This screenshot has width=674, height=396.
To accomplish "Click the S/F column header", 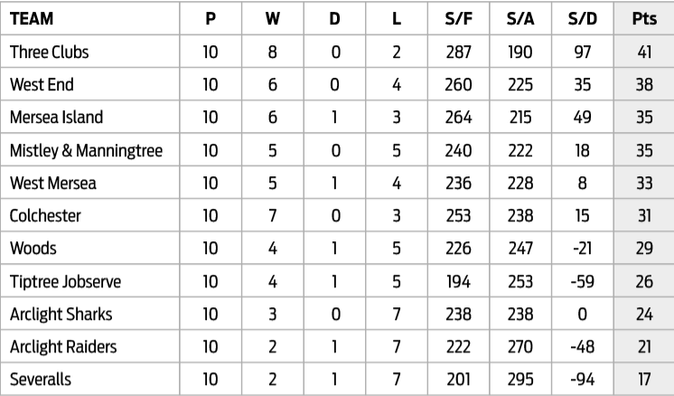I will (459, 19).
